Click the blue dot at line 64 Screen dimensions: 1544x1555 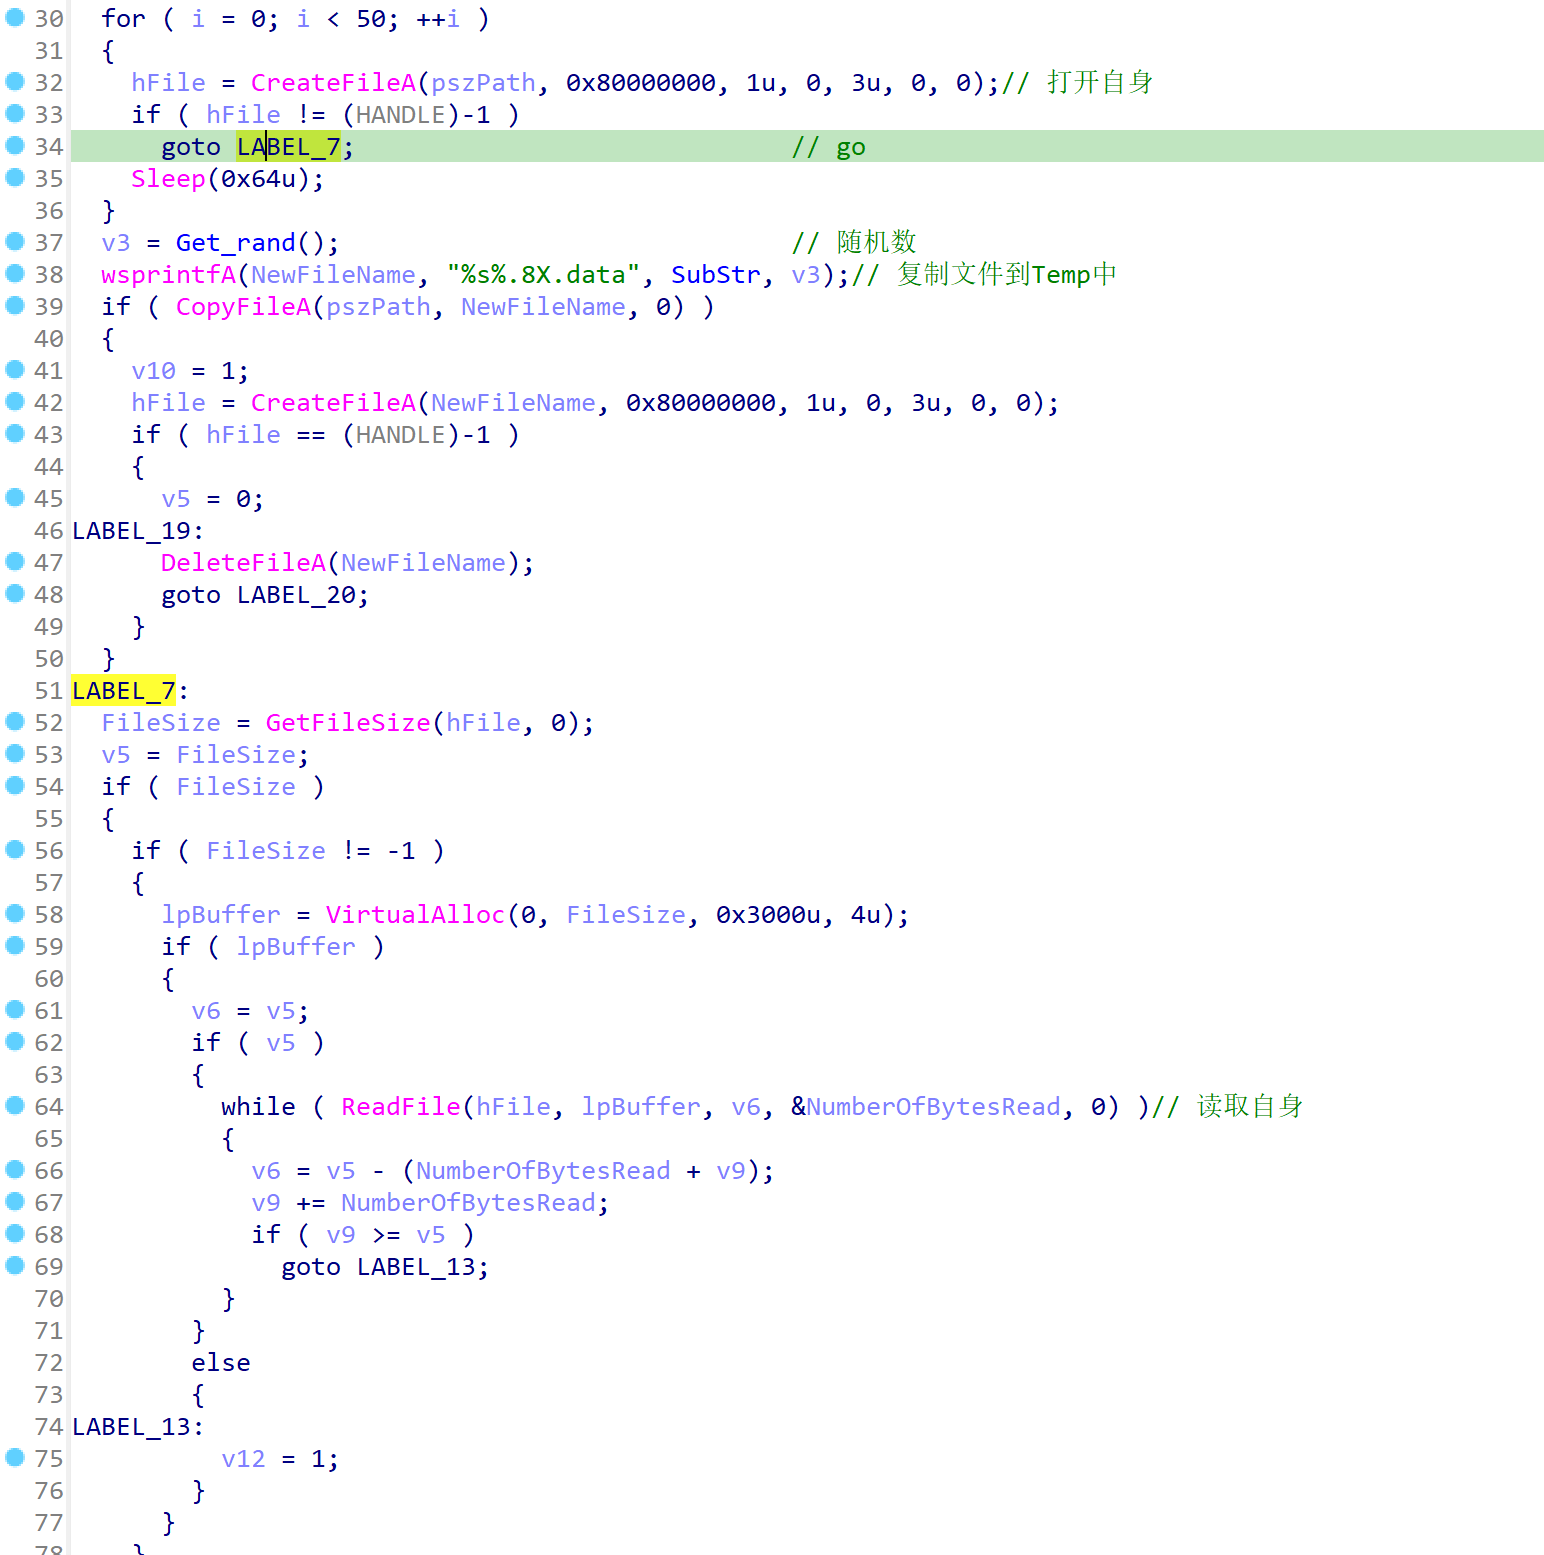(x=15, y=1106)
